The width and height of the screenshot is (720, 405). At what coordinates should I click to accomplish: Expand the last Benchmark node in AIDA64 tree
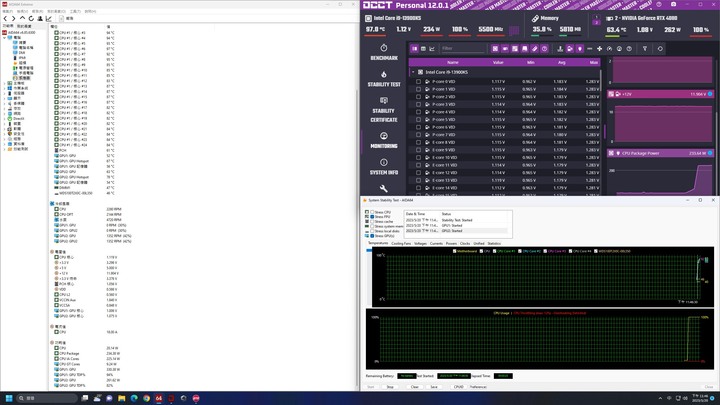coord(5,149)
